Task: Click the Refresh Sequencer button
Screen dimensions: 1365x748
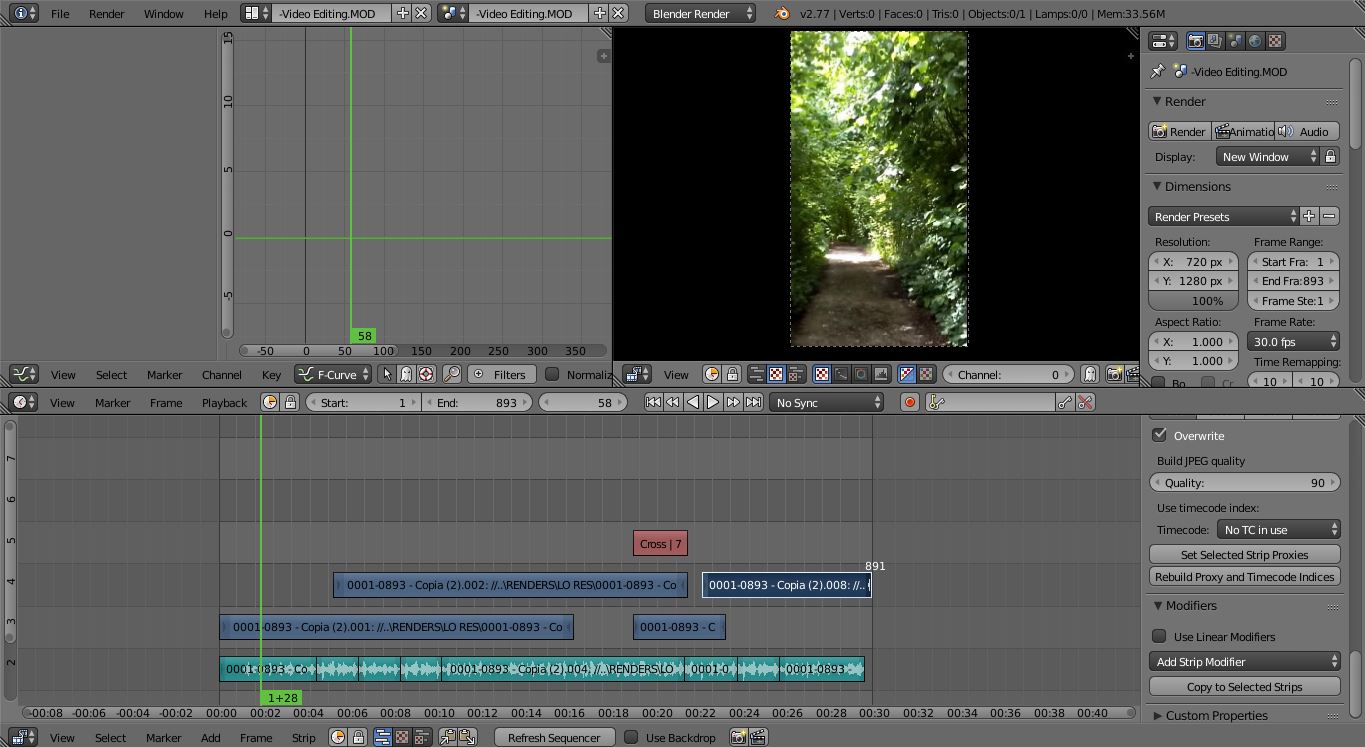Action: click(554, 737)
